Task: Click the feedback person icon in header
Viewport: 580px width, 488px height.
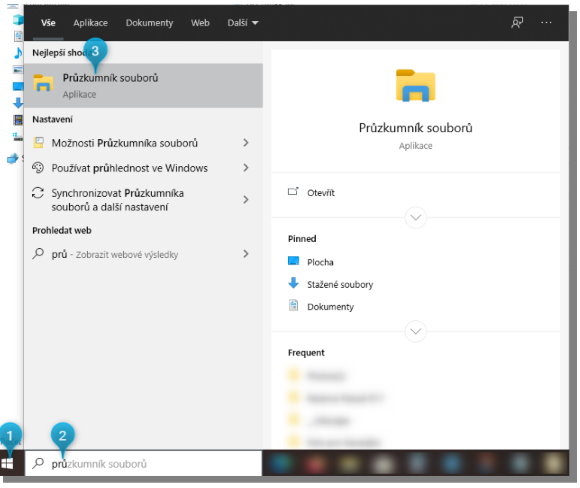Action: click(x=517, y=23)
